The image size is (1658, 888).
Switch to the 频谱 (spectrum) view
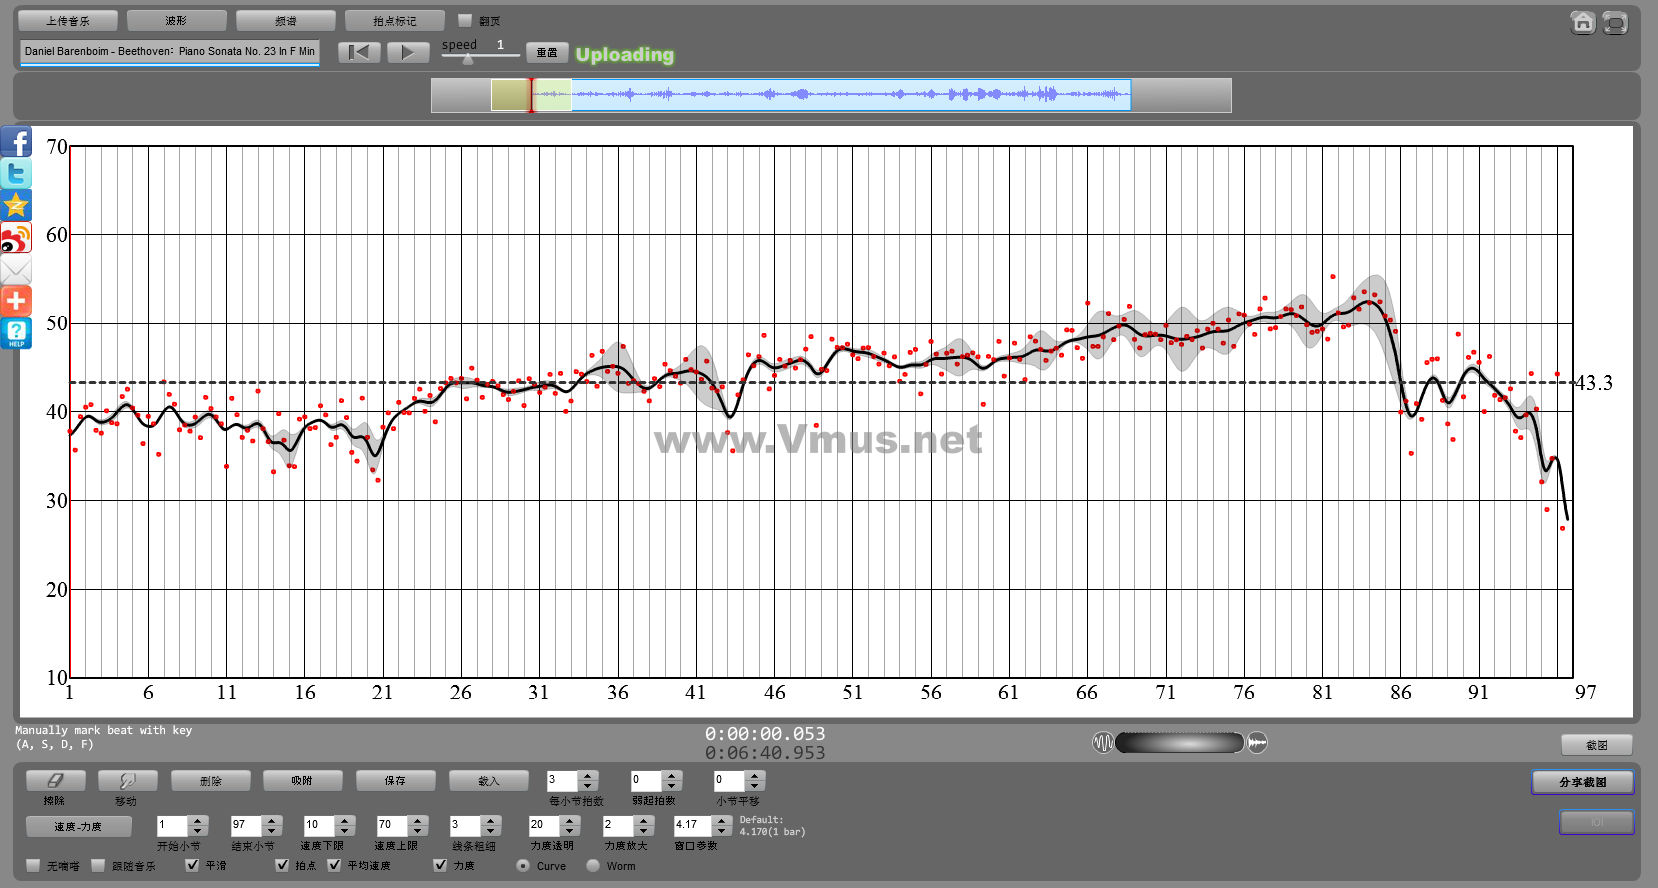(x=286, y=21)
